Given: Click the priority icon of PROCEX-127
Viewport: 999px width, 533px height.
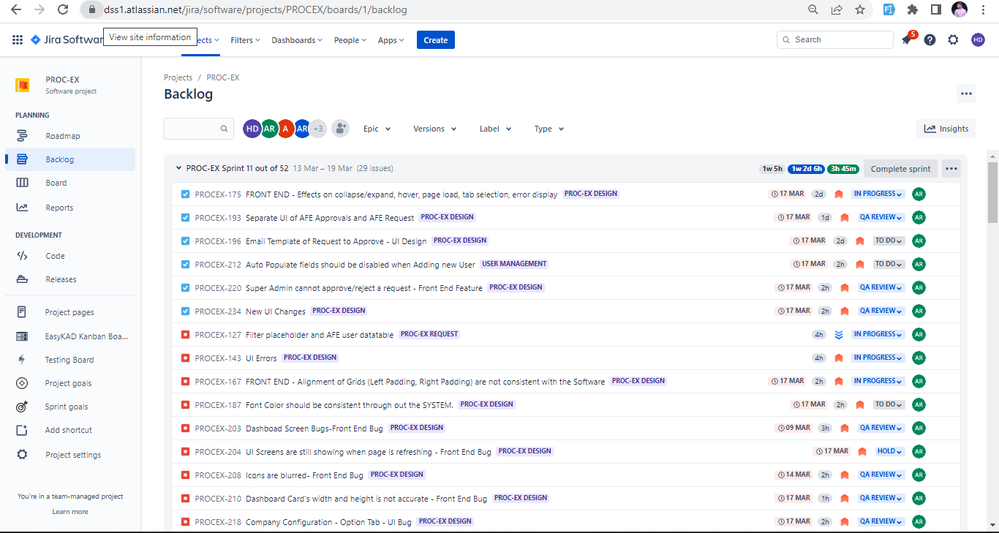Looking at the screenshot, I should (838, 334).
